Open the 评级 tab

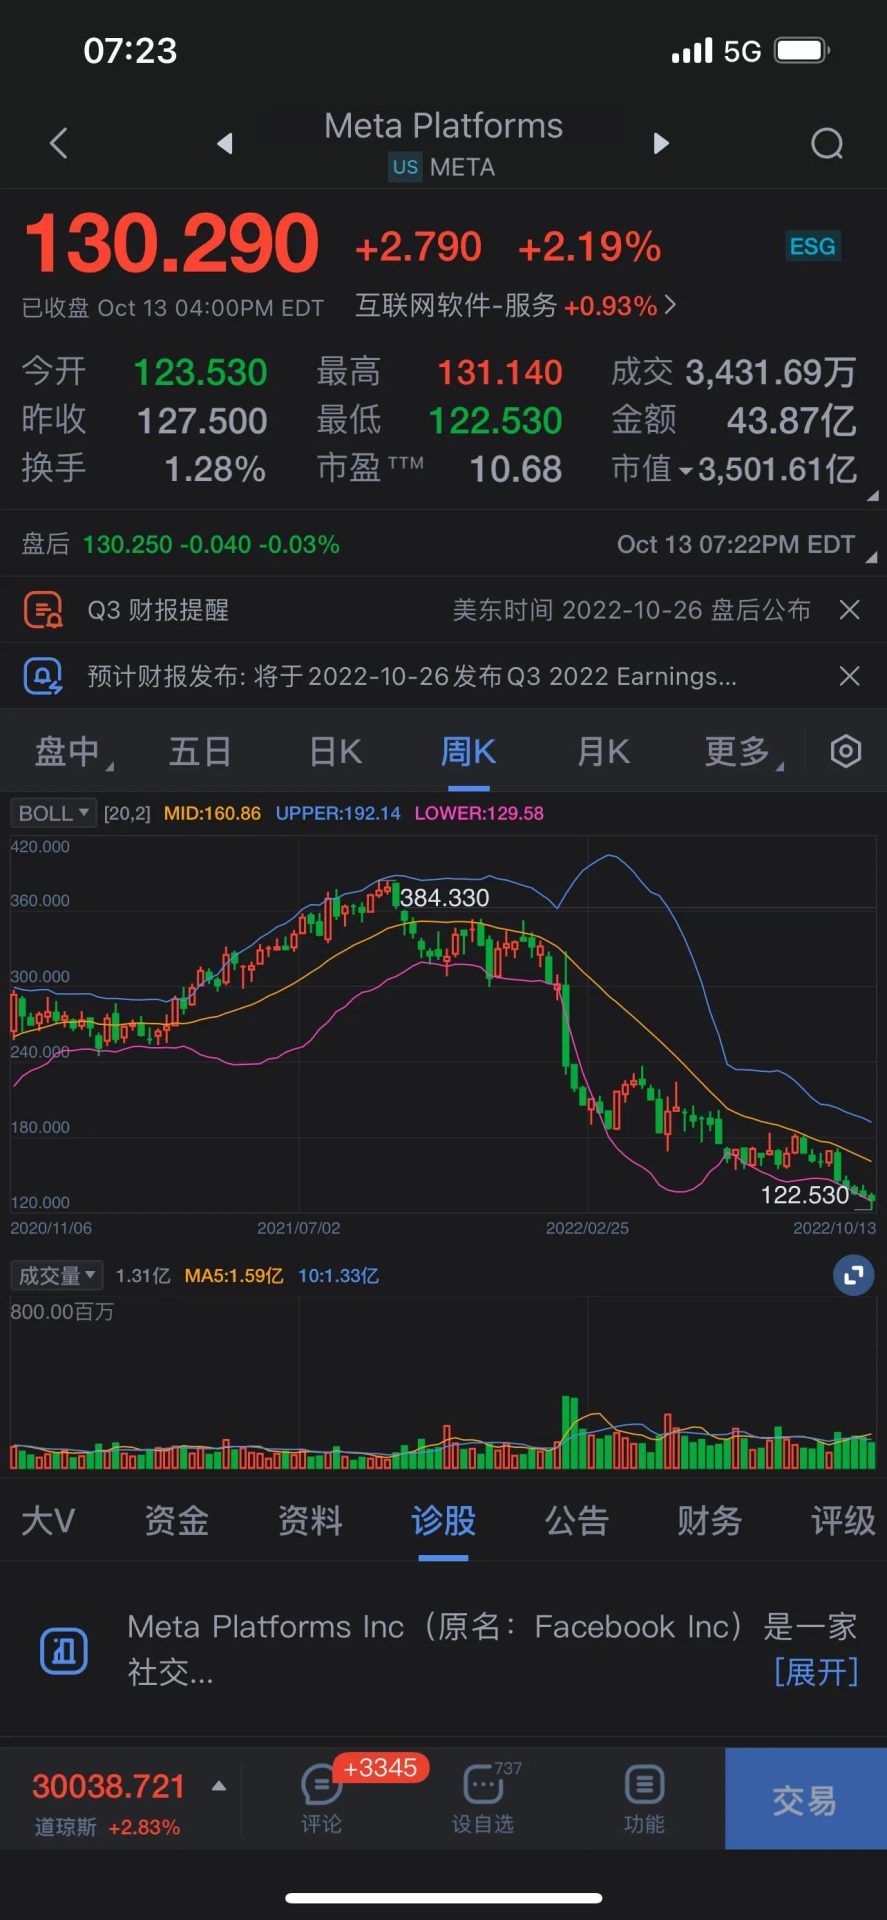[x=842, y=1521]
